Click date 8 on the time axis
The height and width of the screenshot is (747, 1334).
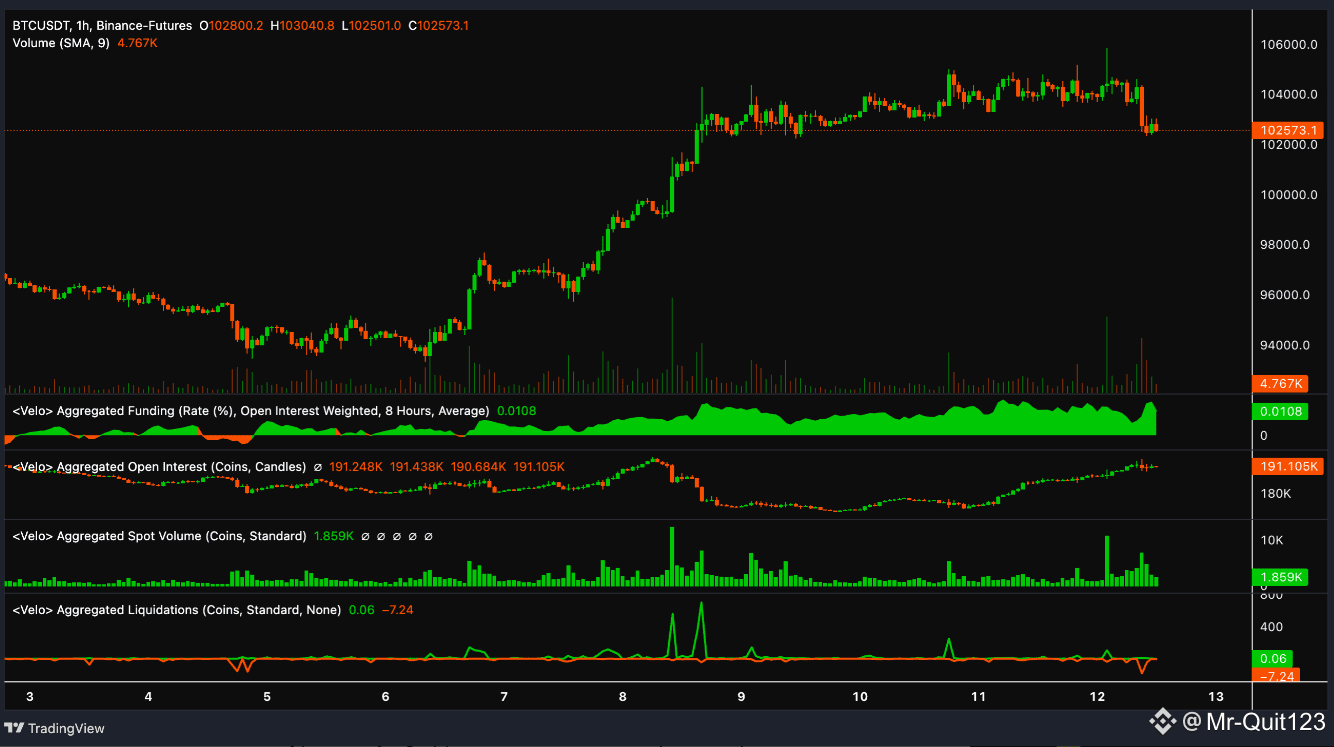tap(622, 696)
